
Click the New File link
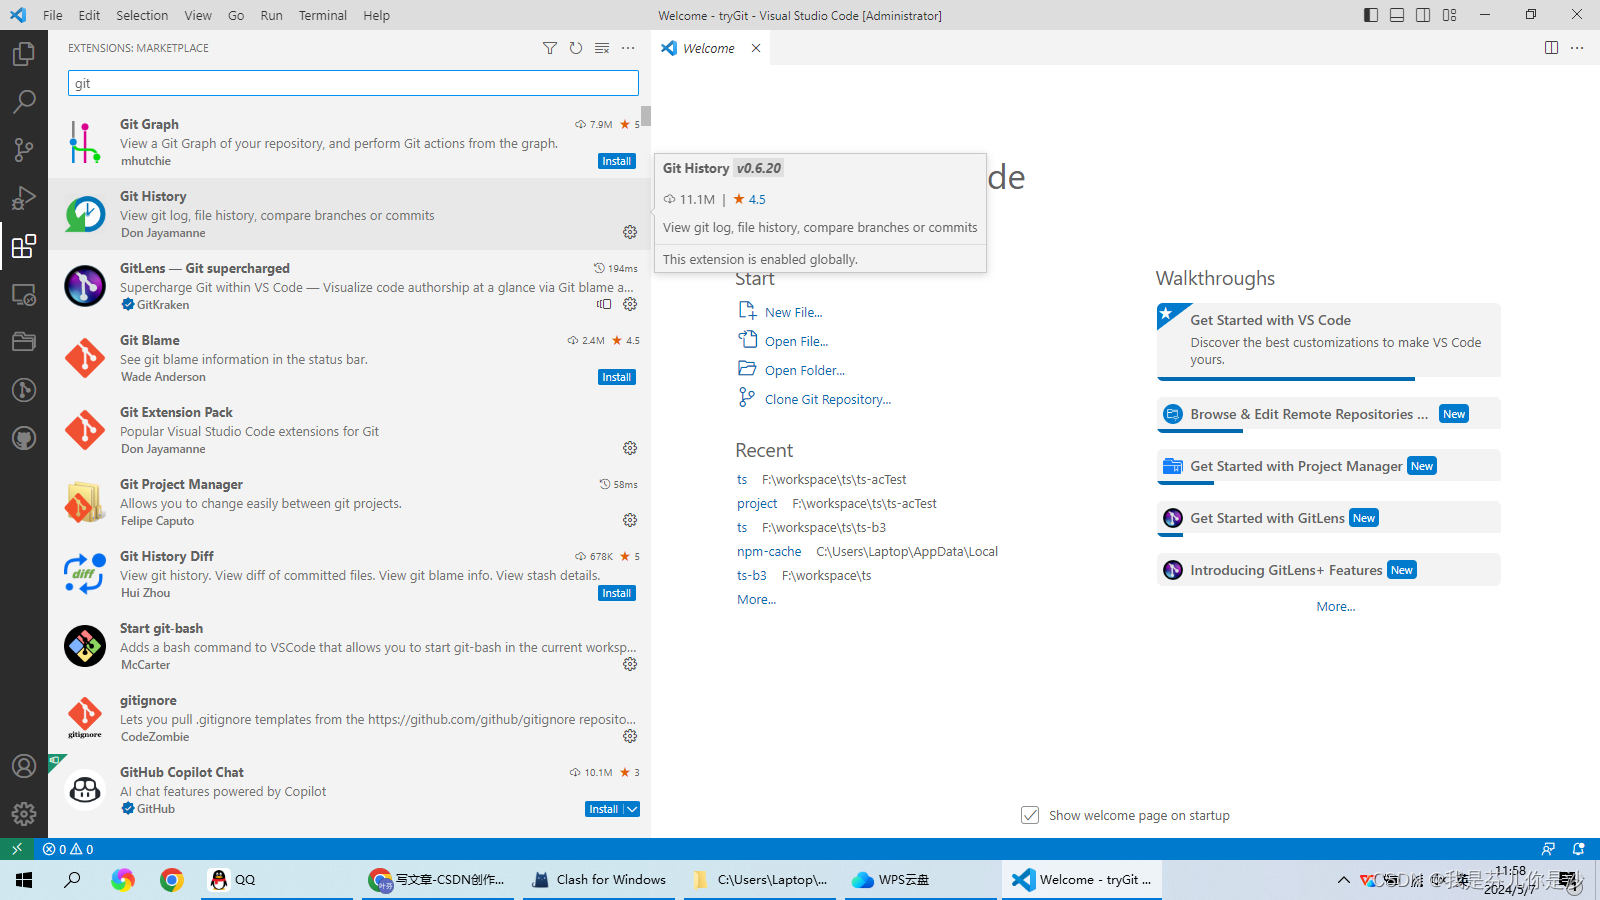click(794, 312)
